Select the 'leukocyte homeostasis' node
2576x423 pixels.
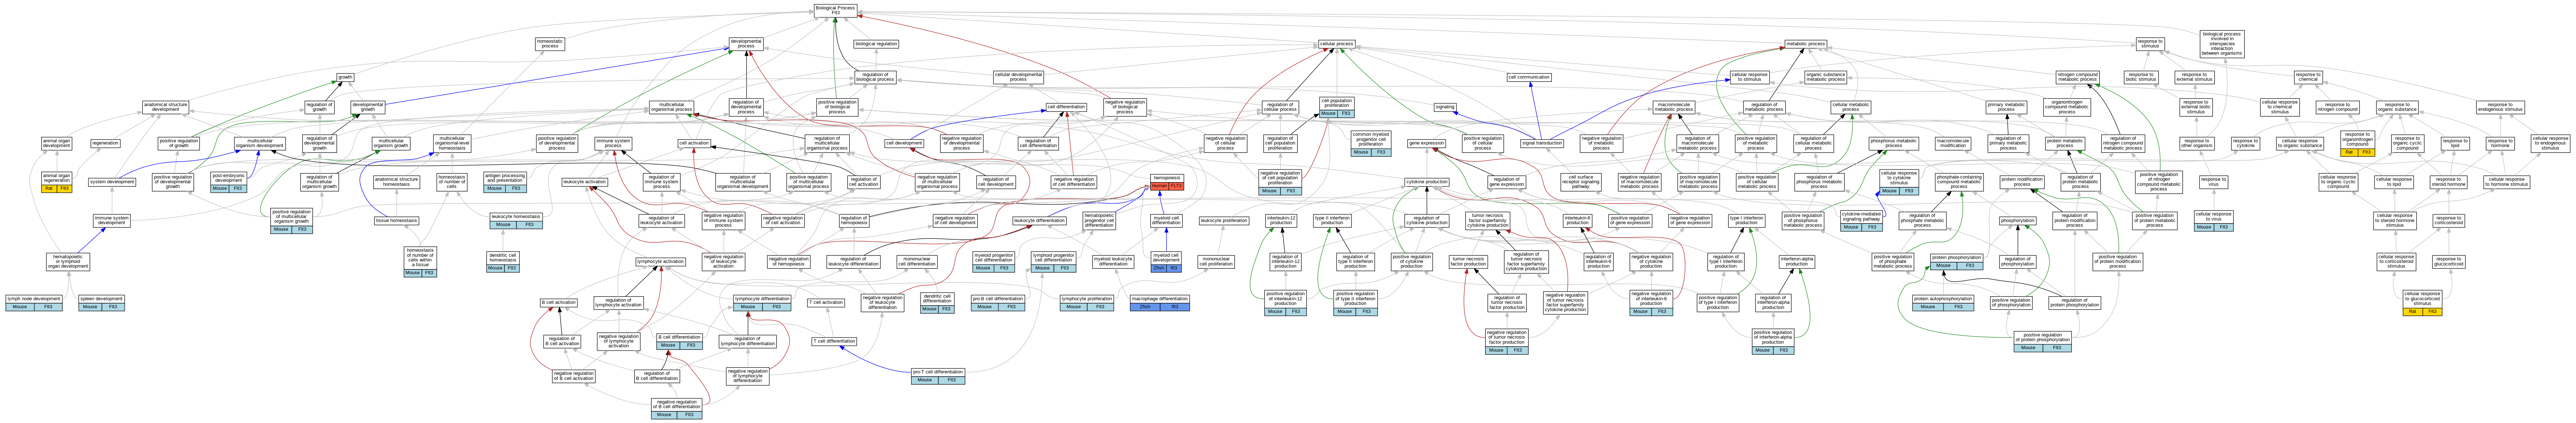tap(516, 221)
